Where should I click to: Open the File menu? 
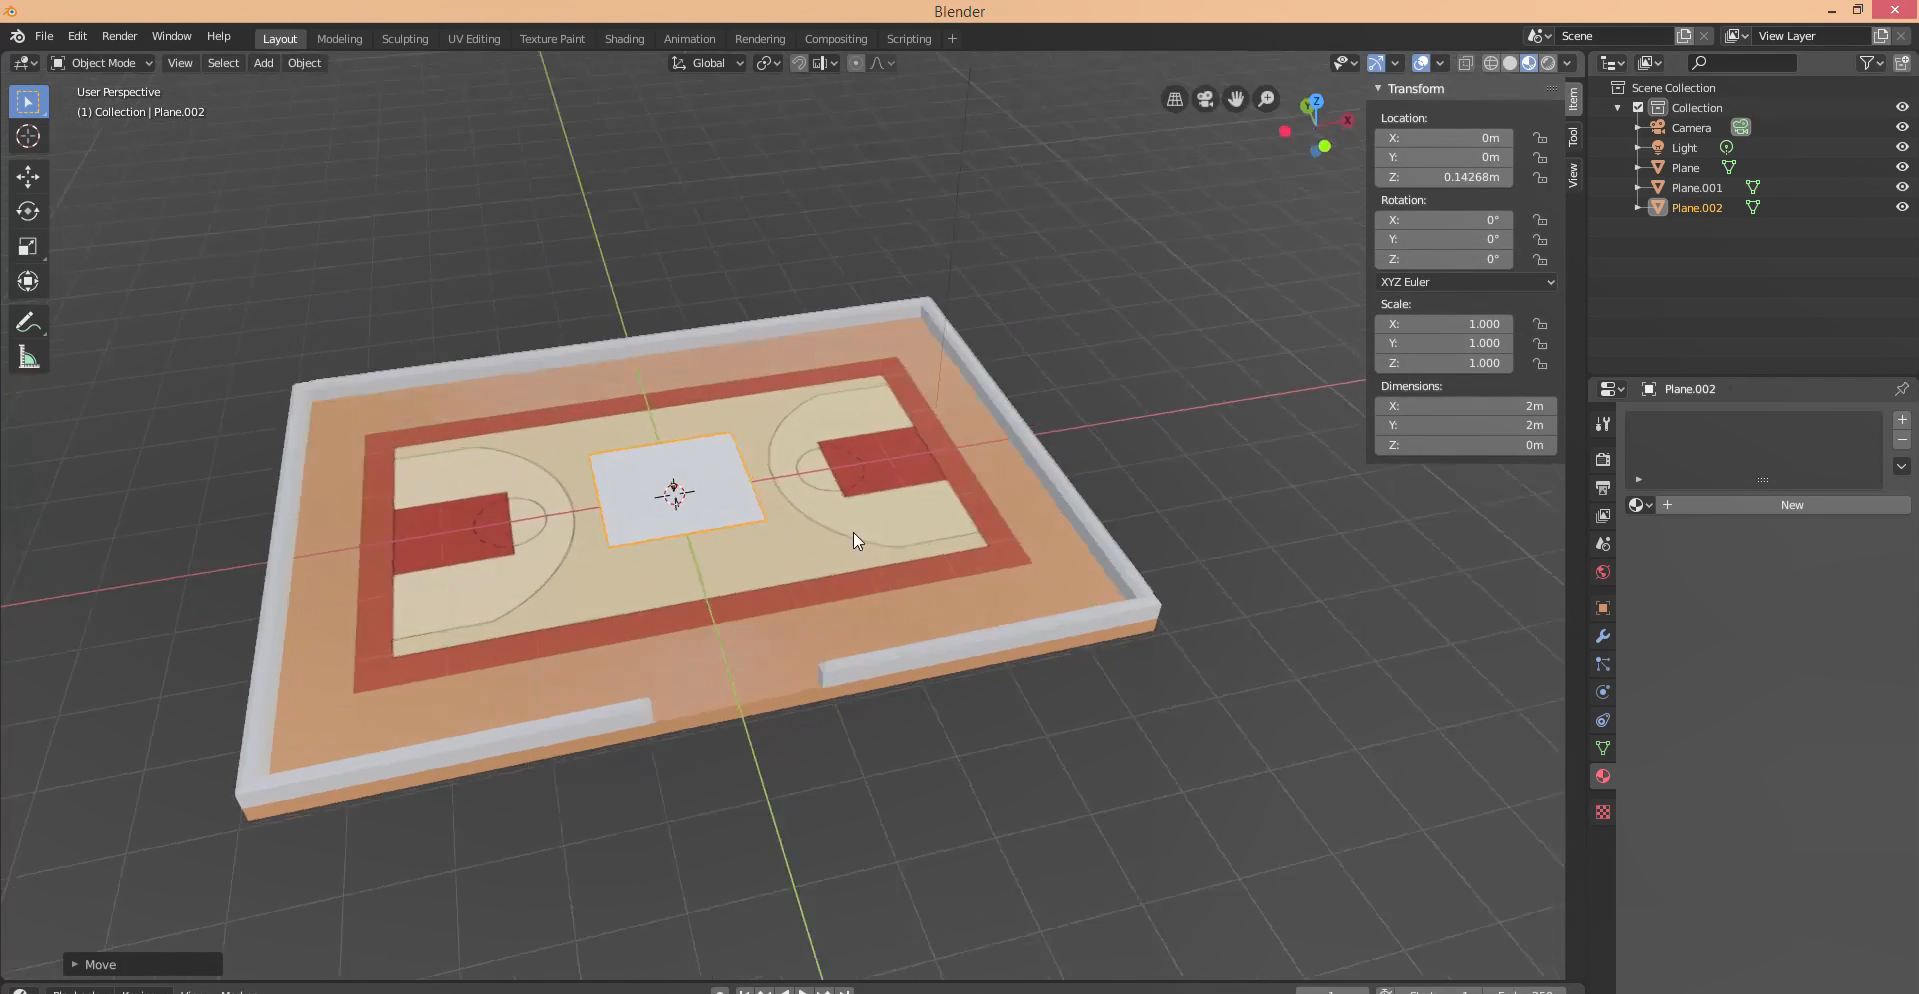pos(44,36)
